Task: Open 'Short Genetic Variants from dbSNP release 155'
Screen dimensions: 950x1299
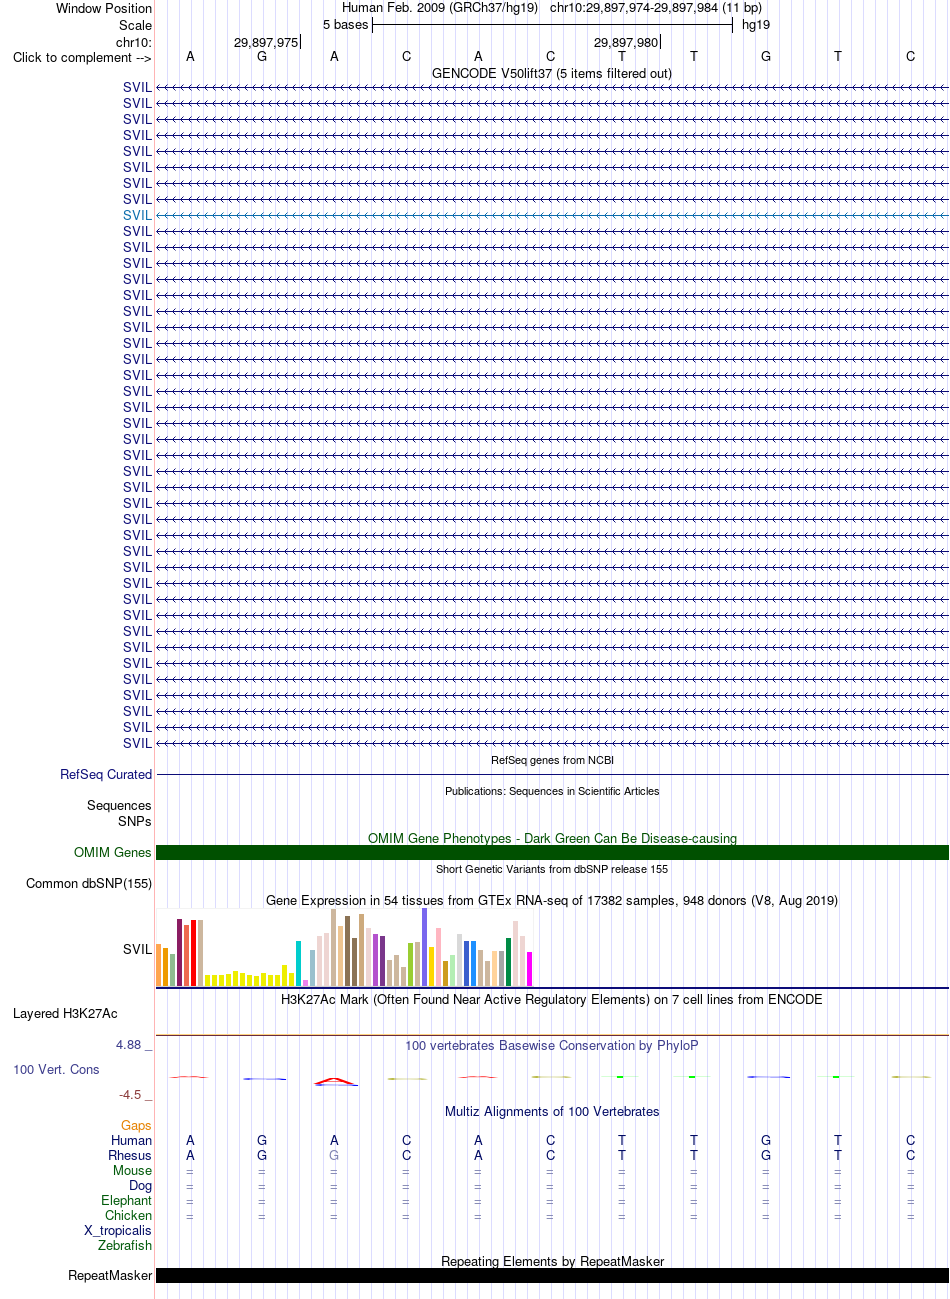Action: coord(552,869)
